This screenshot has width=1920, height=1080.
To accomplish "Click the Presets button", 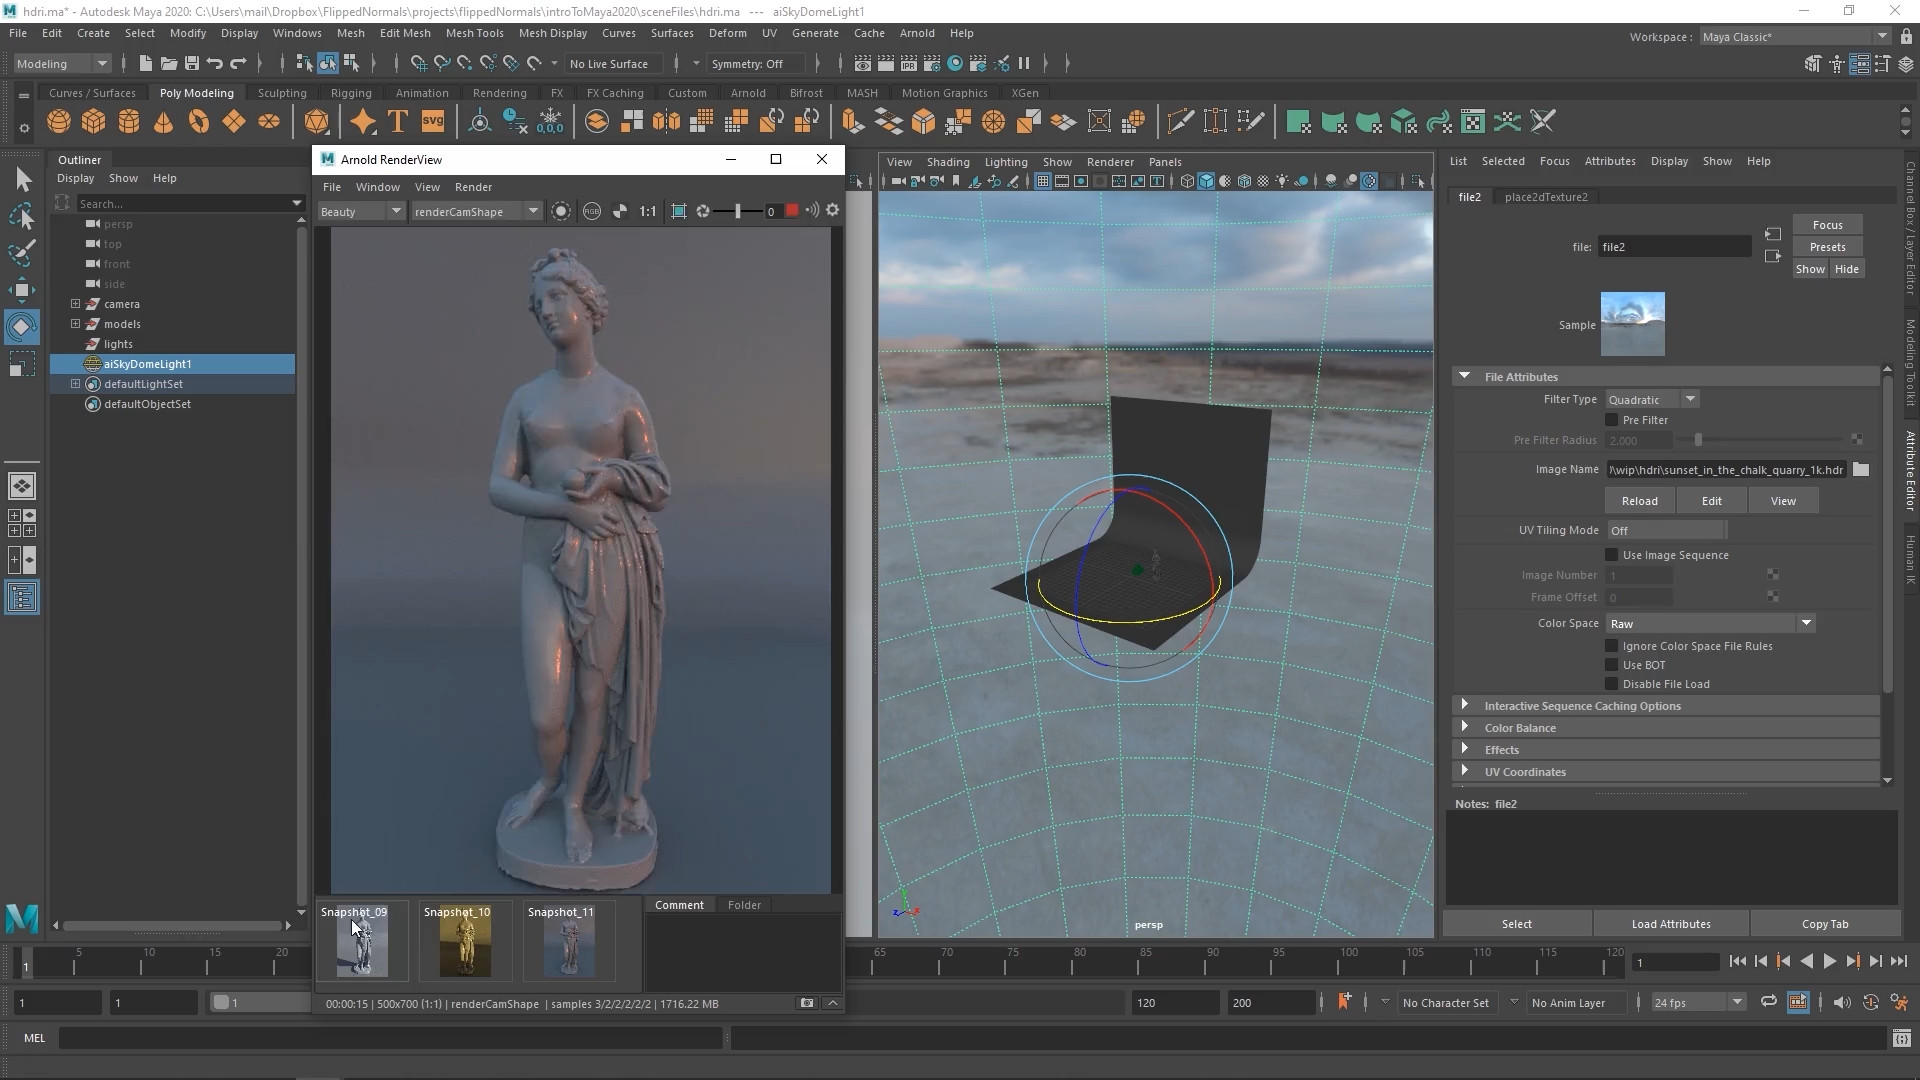I will pyautogui.click(x=1827, y=247).
